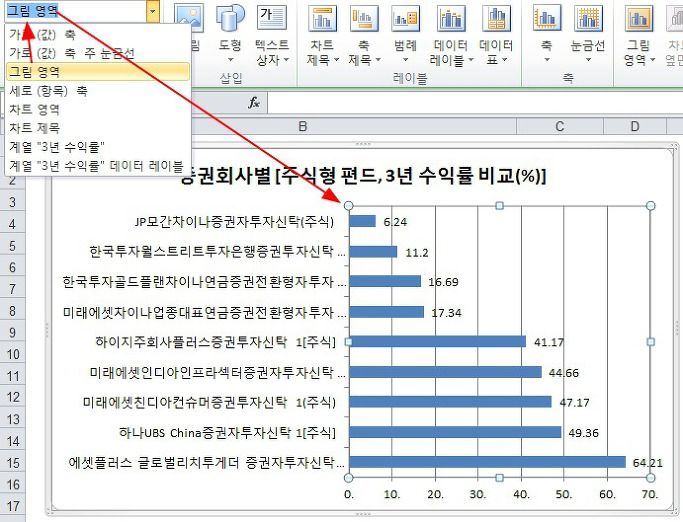Click the 도형 (Shapes) icon
Screen dimensions: 683x522
pos(230,18)
